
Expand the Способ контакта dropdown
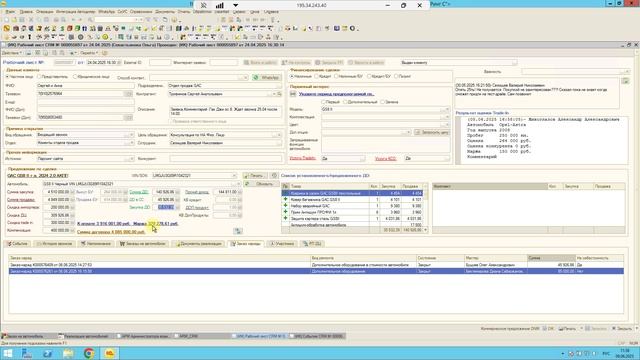245,78
